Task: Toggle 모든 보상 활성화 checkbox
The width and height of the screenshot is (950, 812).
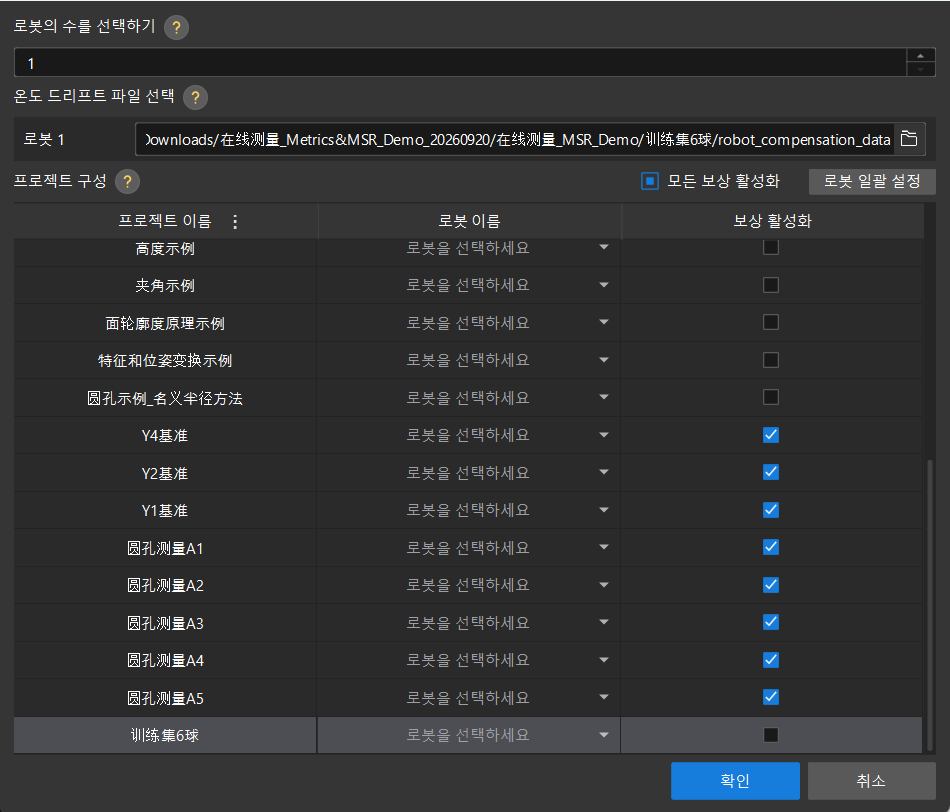Action: click(649, 181)
